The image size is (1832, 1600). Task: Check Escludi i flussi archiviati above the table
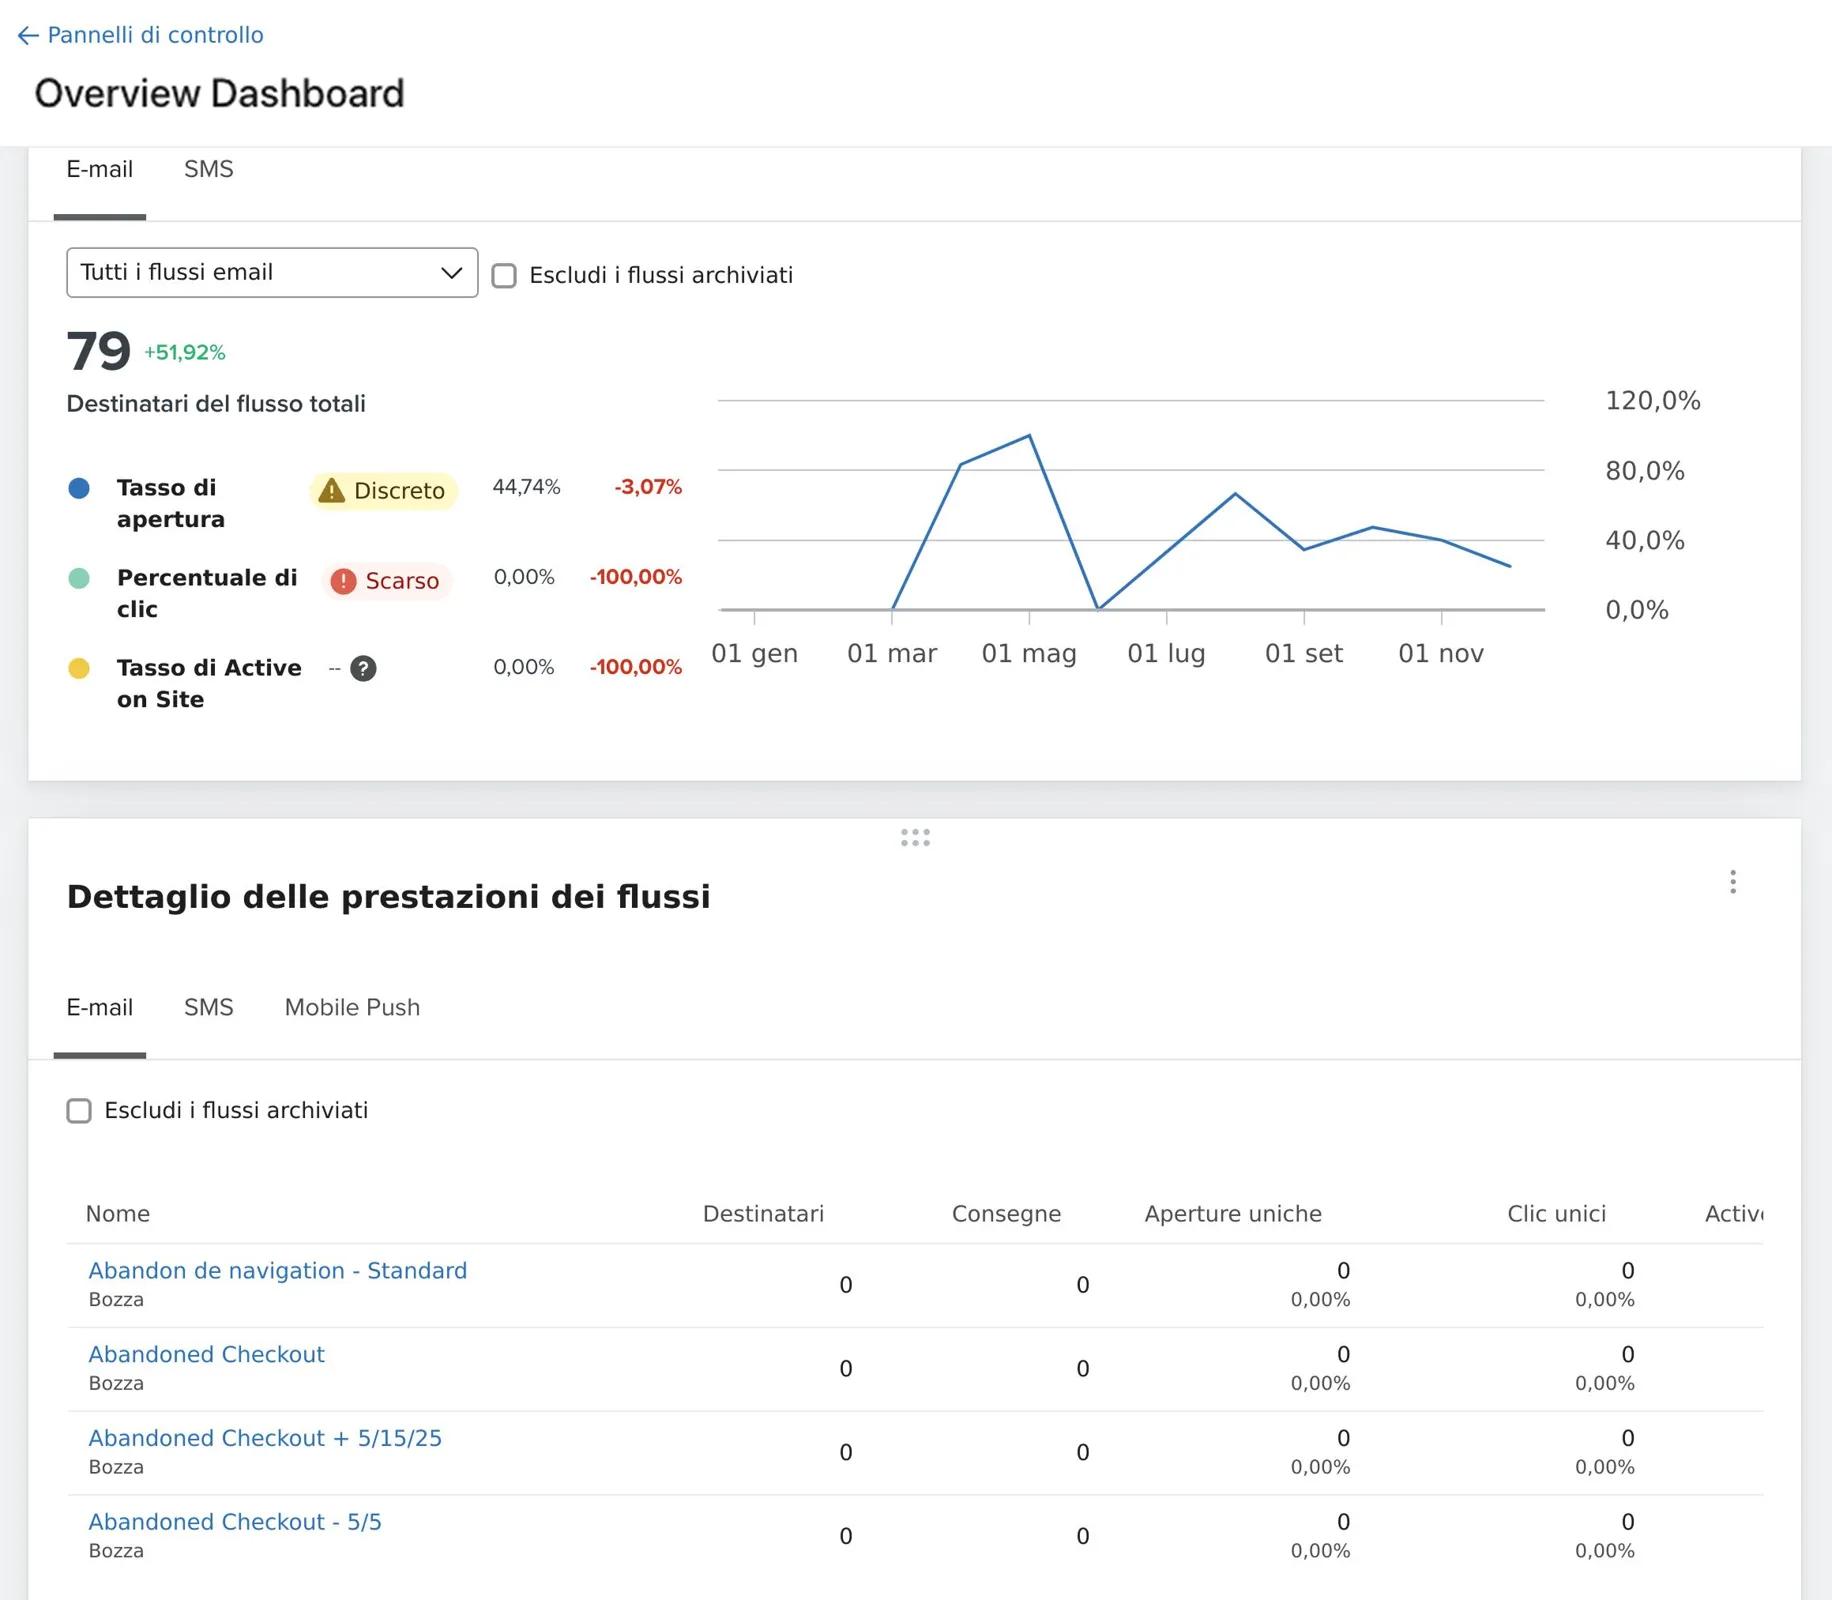[x=79, y=1111]
